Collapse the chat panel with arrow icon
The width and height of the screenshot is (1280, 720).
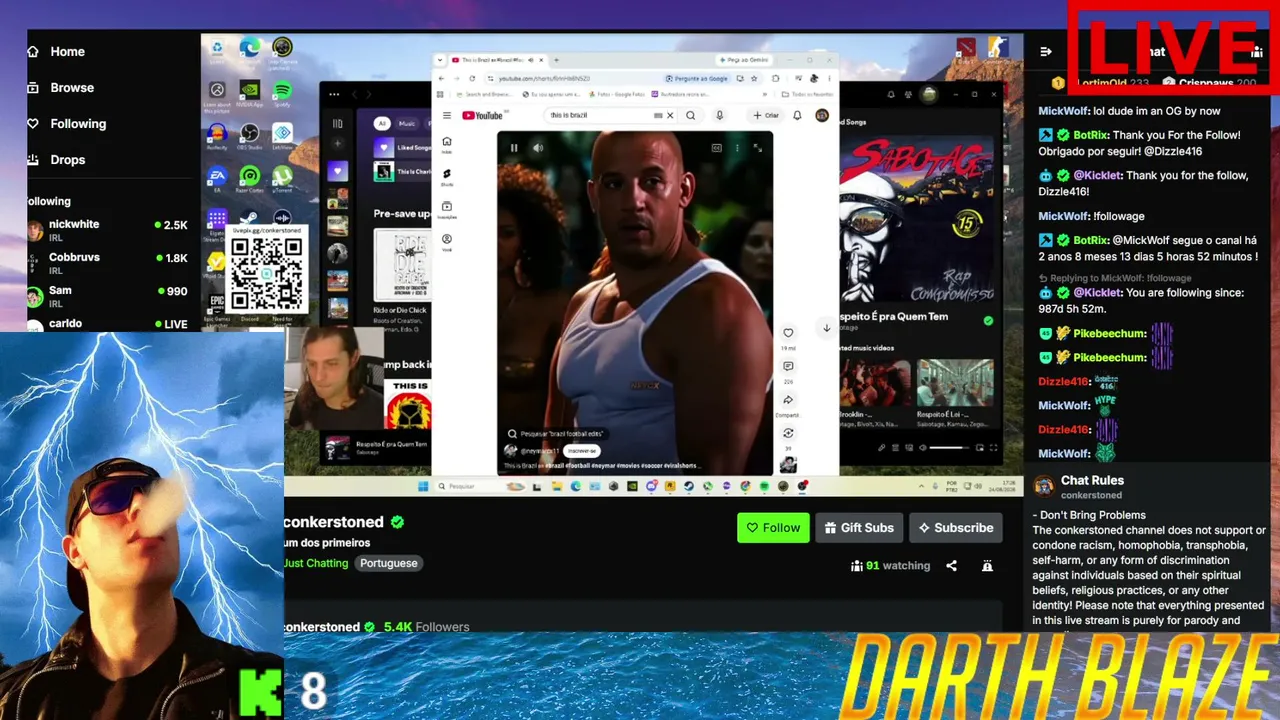(1046, 52)
